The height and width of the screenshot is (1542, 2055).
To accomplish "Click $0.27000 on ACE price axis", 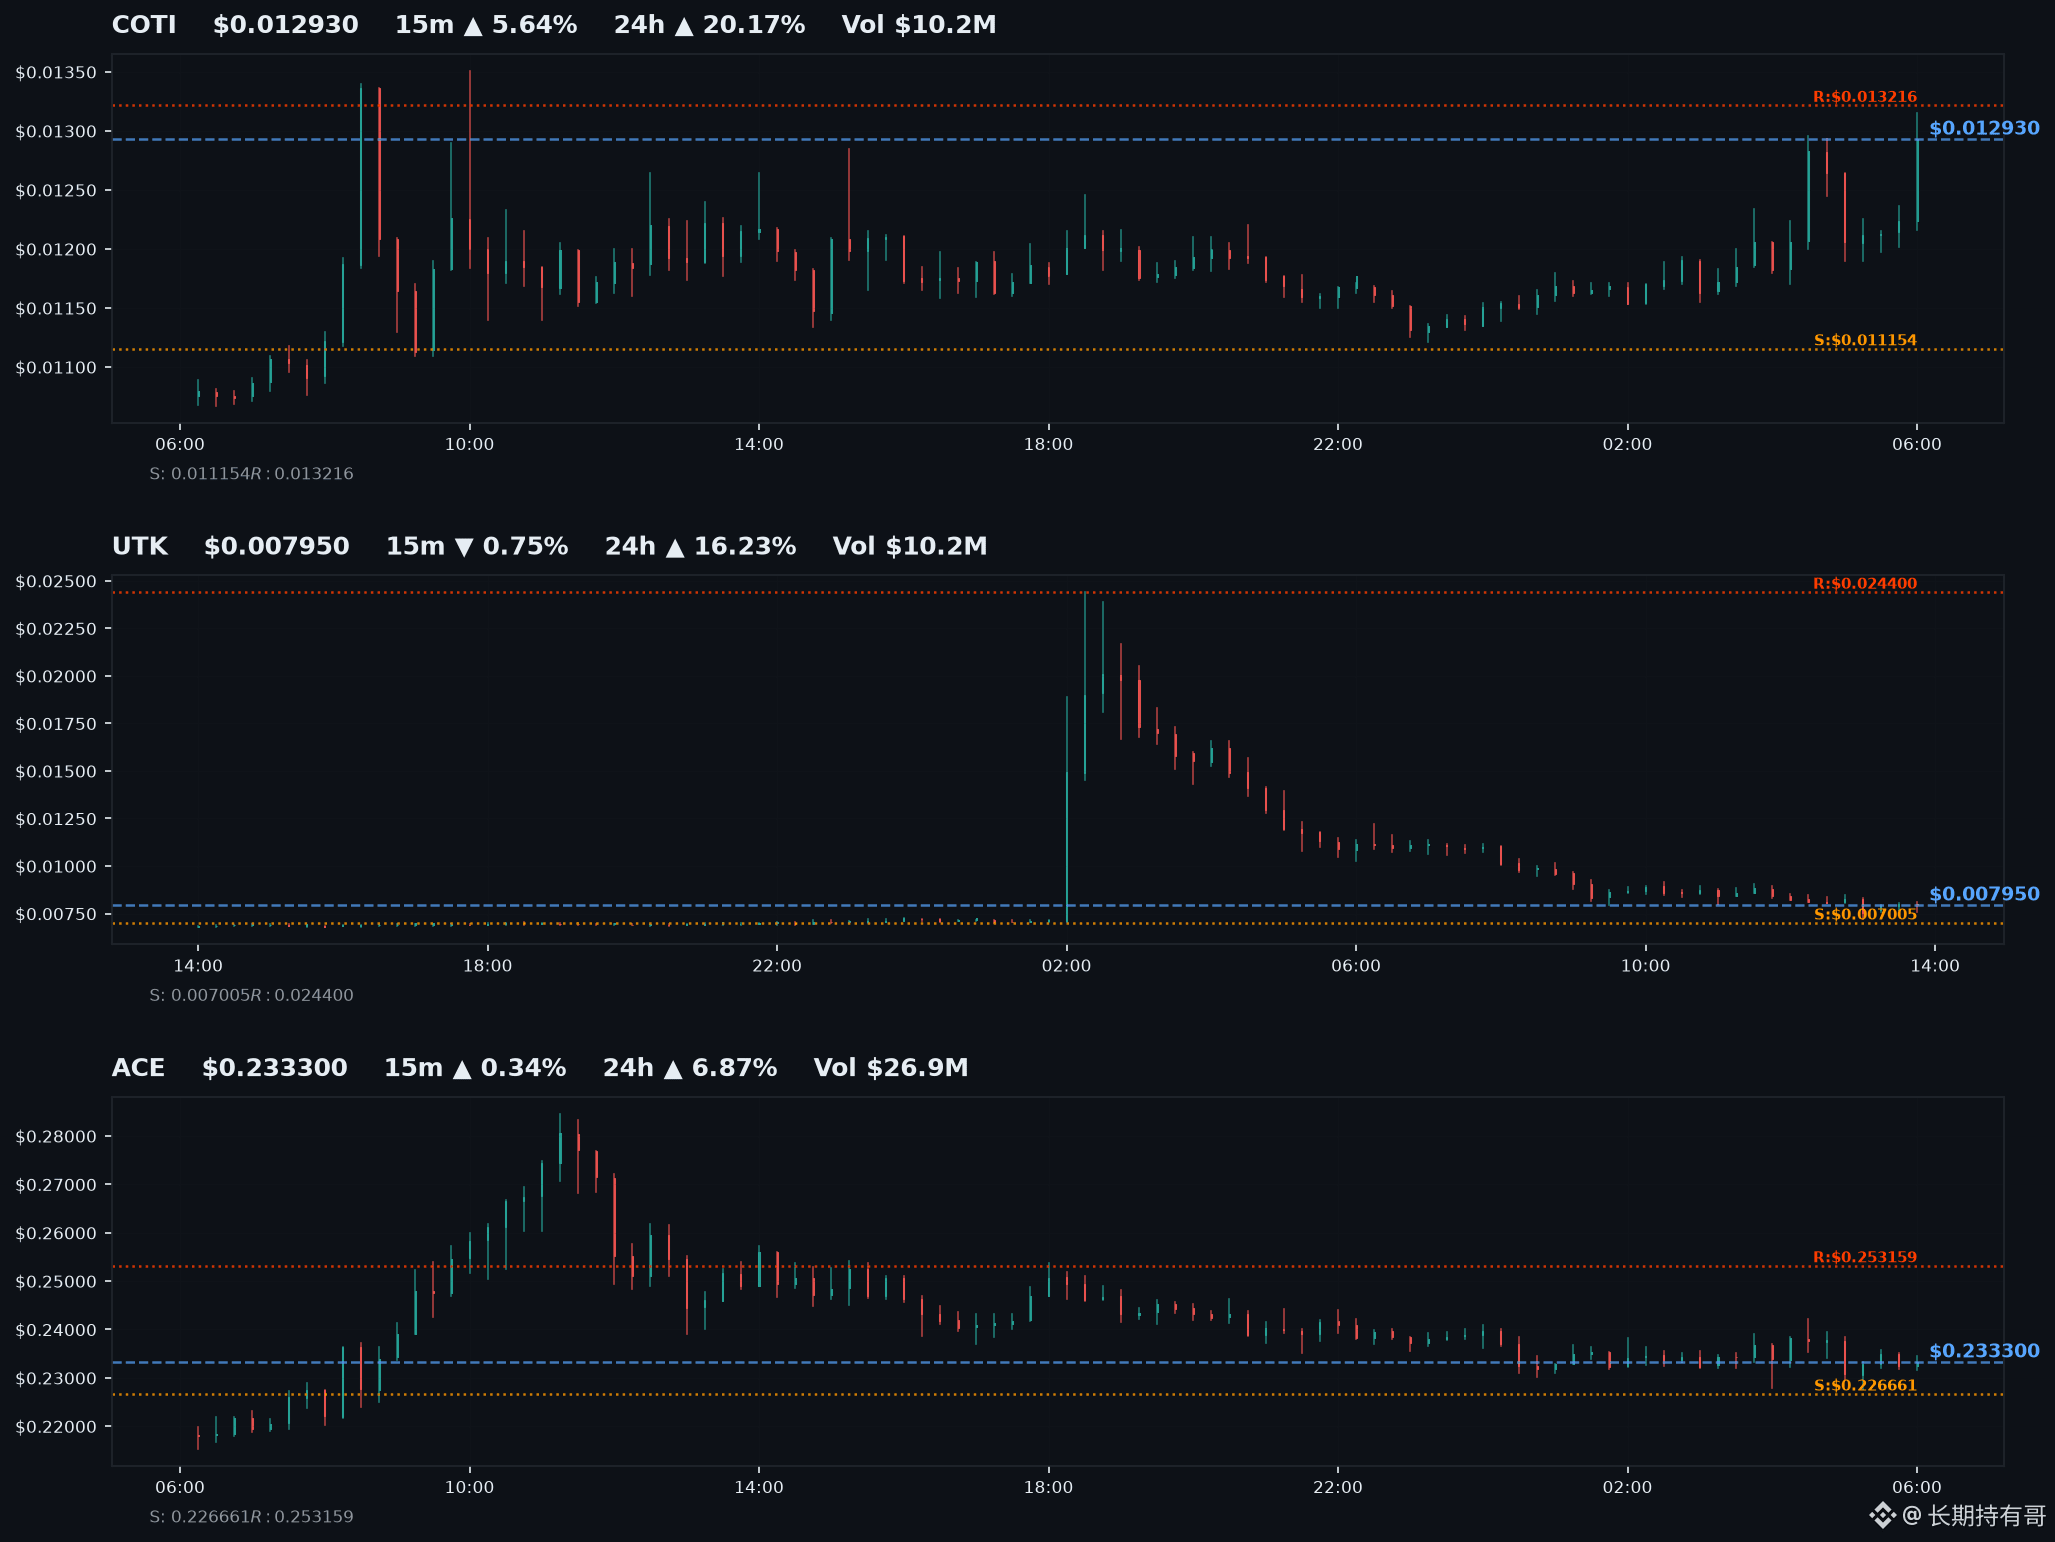I will click(x=56, y=1186).
